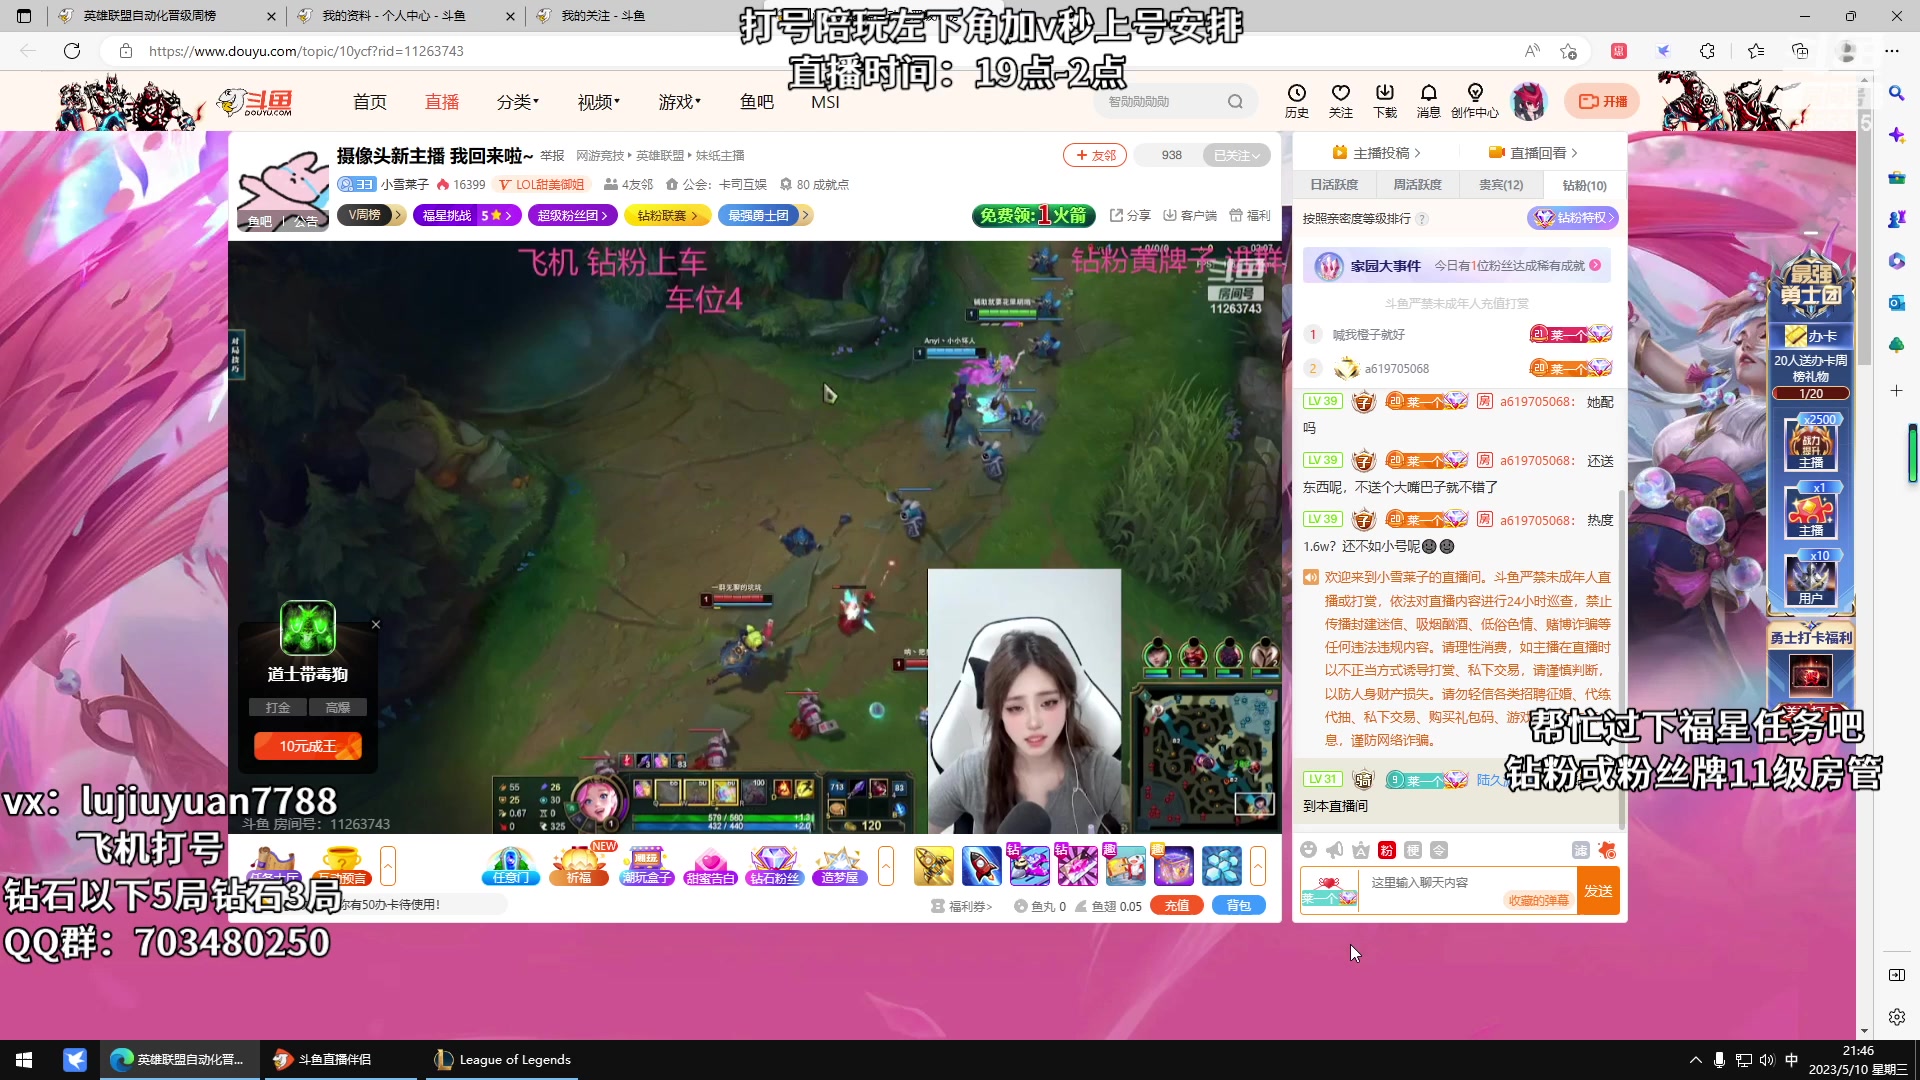Open browser favorites star icon

point(1756,51)
